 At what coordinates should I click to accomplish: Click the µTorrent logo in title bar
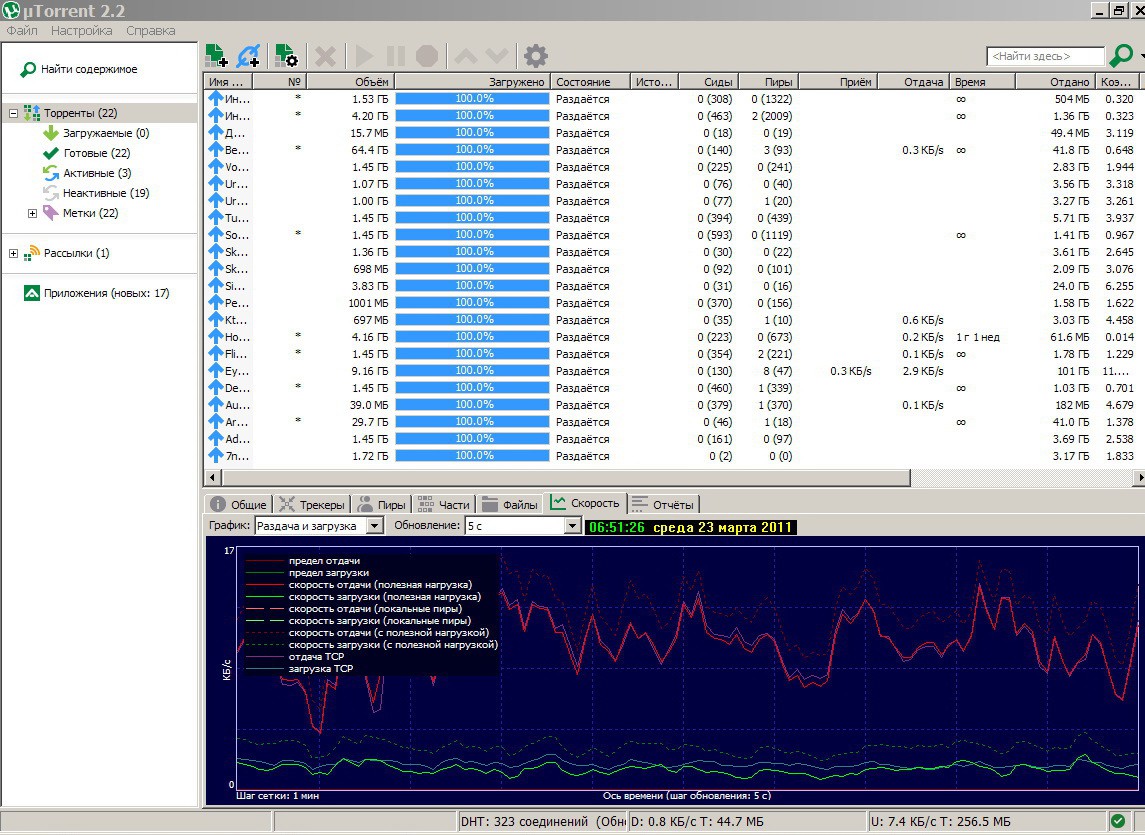(11, 10)
